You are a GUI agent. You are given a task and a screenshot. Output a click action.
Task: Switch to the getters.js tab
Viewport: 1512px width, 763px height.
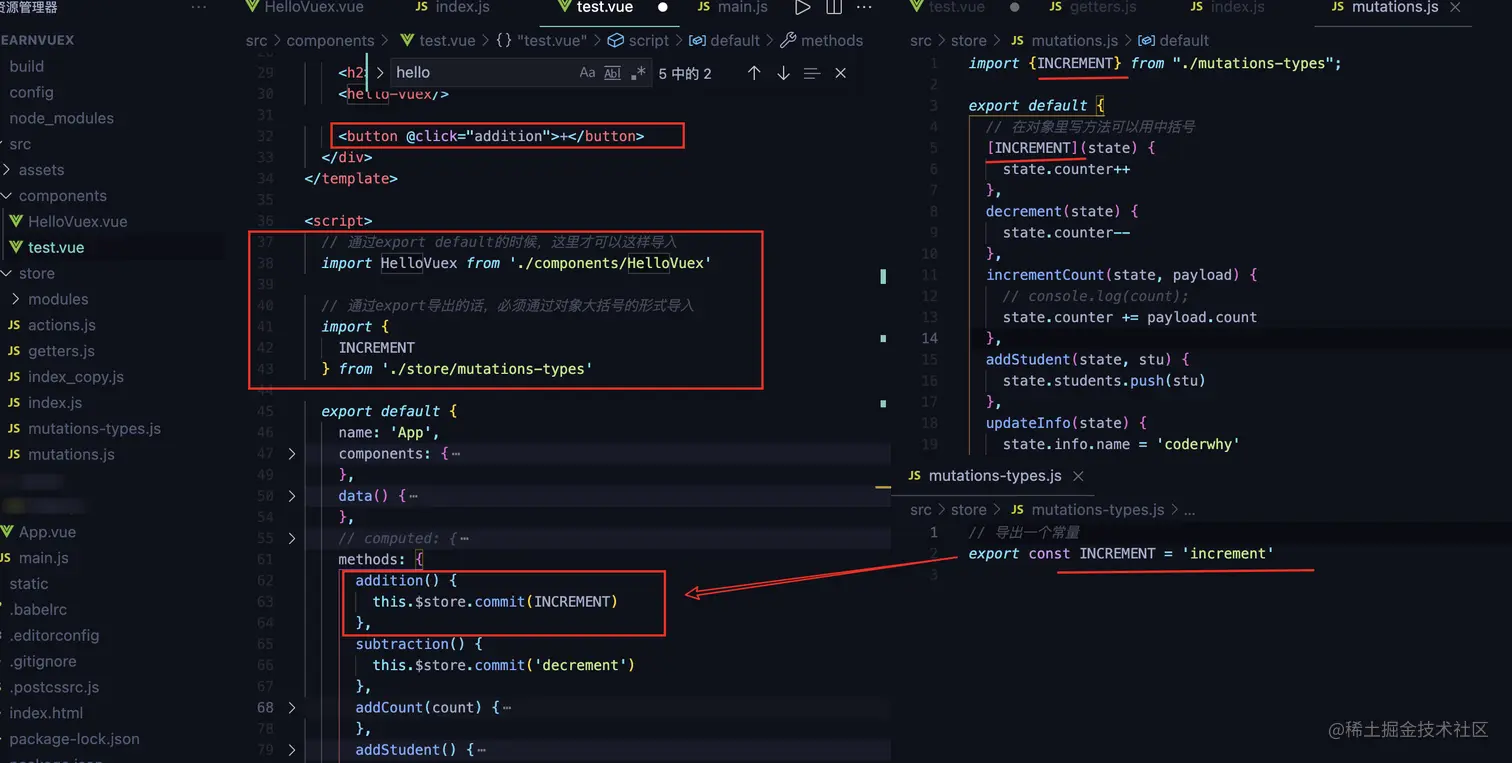click(x=1093, y=7)
